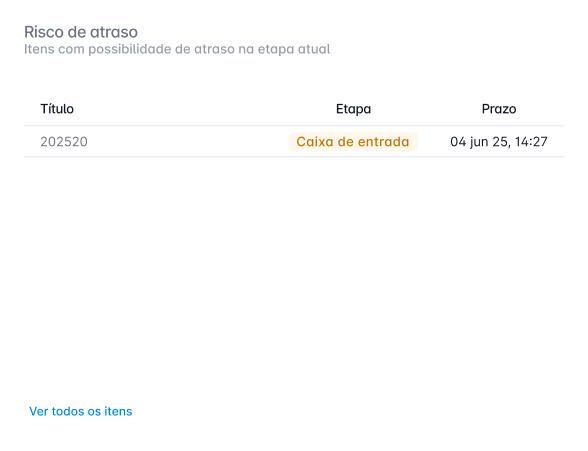Image resolution: width=588 pixels, height=451 pixels.
Task: Click the word 'itens' in the bottom link
Action: tap(118, 411)
